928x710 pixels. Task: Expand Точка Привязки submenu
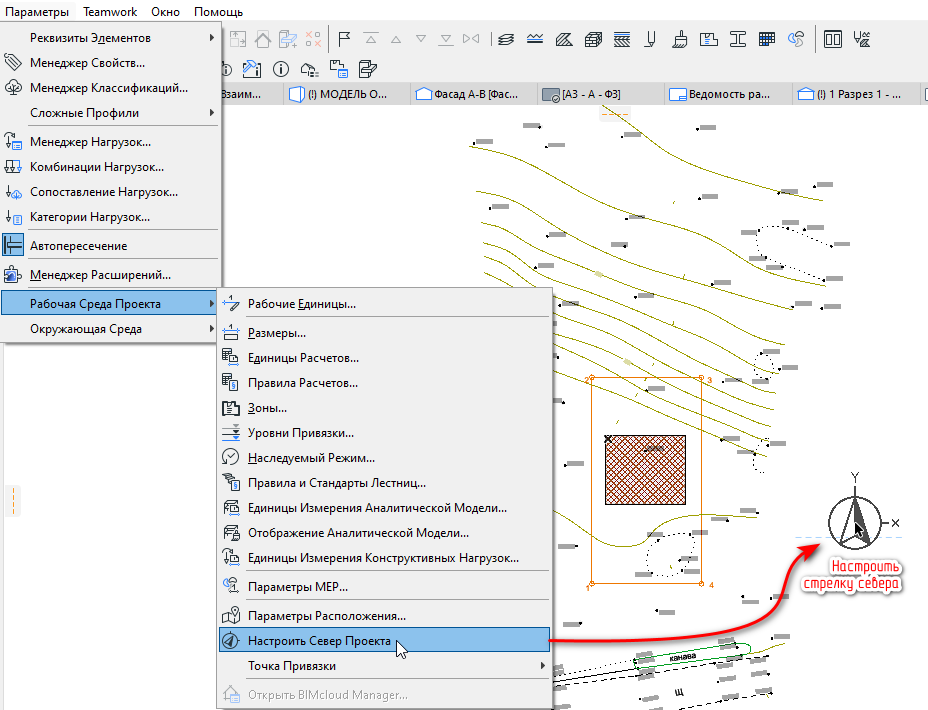click(385, 666)
